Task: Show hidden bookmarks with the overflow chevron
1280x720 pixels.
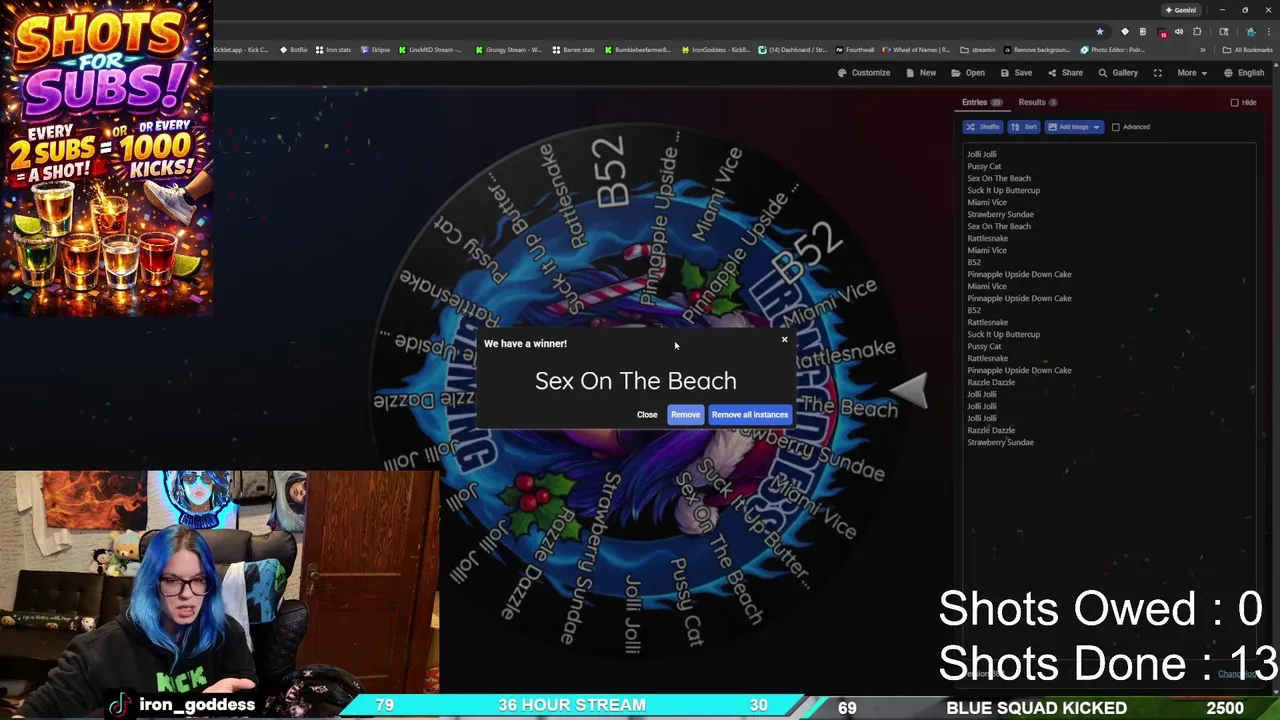Action: 1203,50
